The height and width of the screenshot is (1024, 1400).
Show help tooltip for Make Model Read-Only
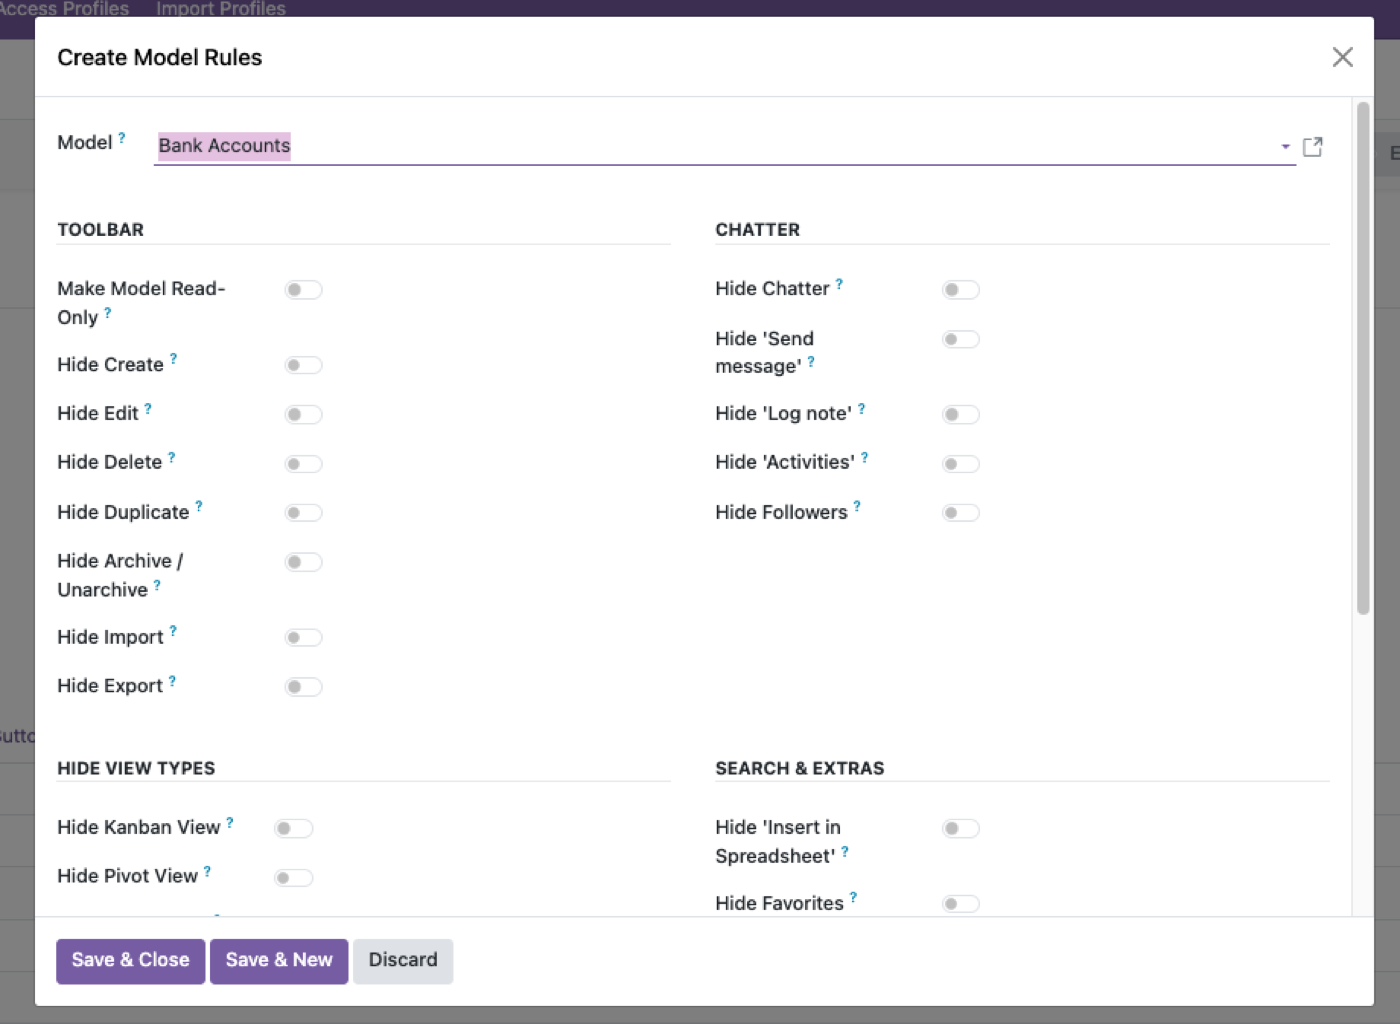click(x=108, y=313)
